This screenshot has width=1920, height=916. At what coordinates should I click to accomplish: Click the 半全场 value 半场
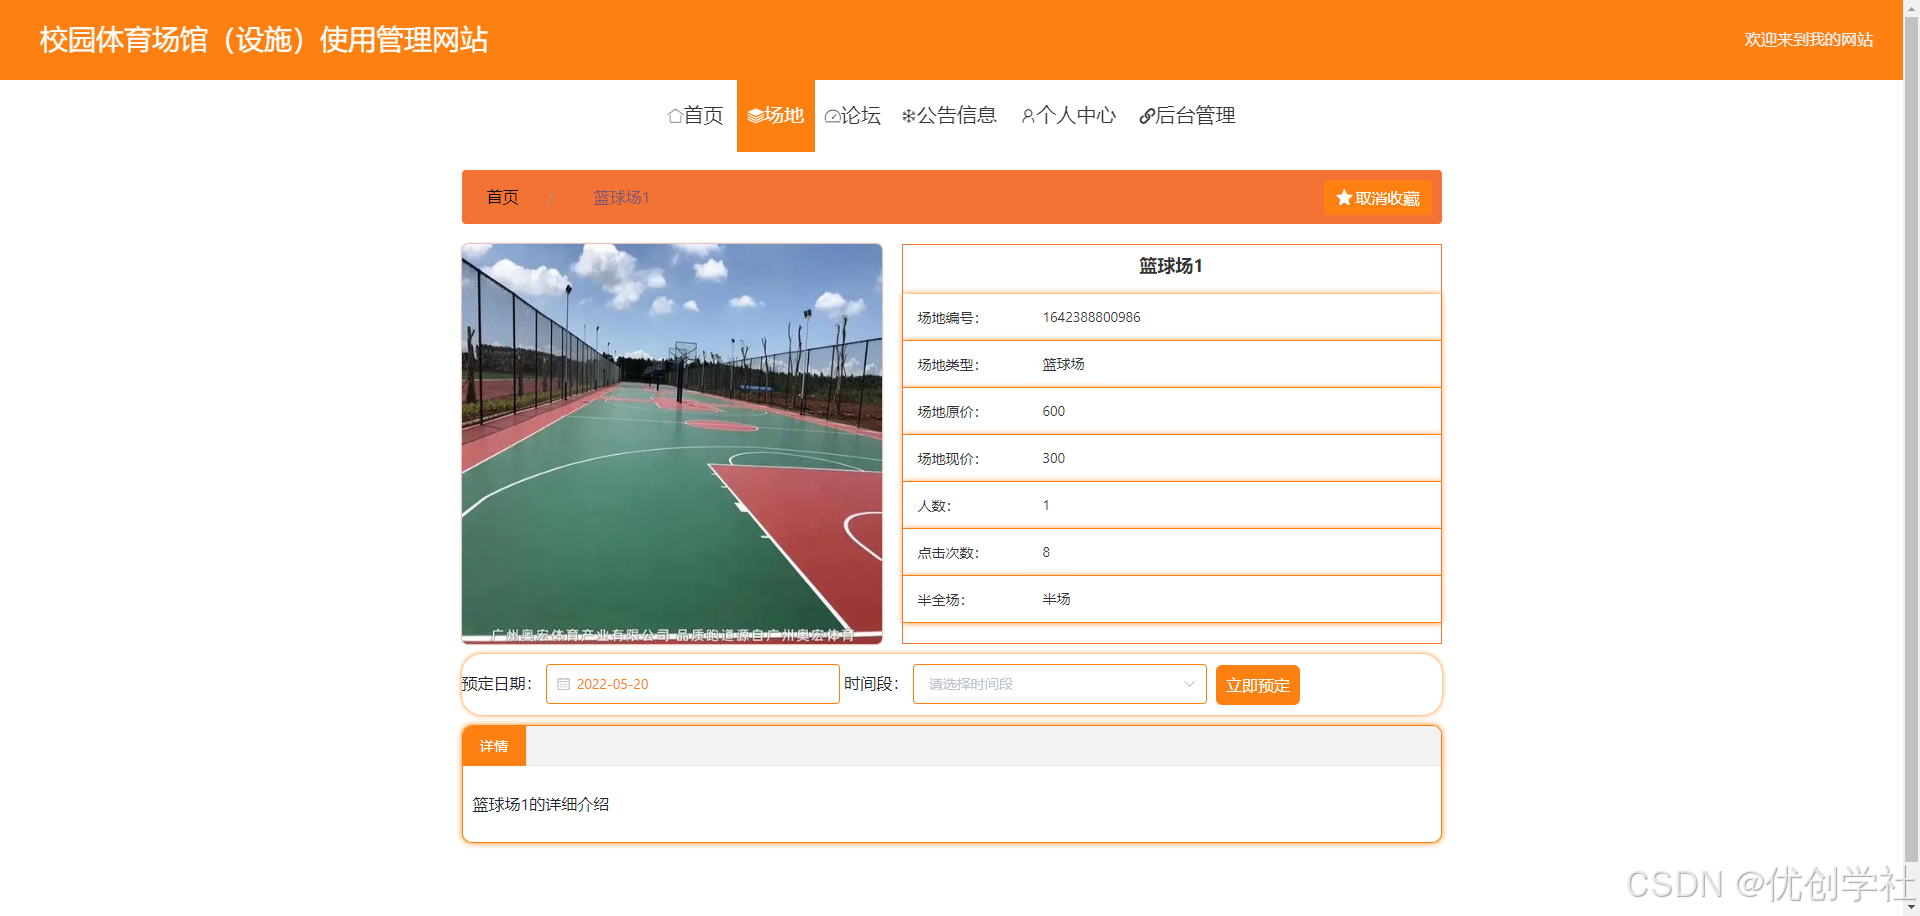[1056, 599]
